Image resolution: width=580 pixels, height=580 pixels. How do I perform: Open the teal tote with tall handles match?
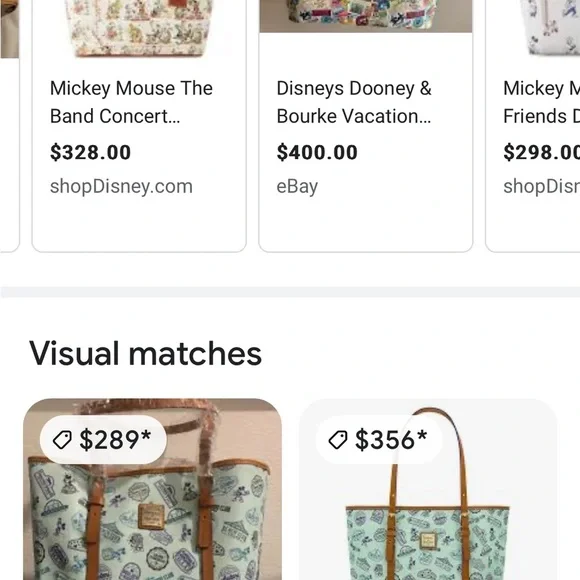428,489
